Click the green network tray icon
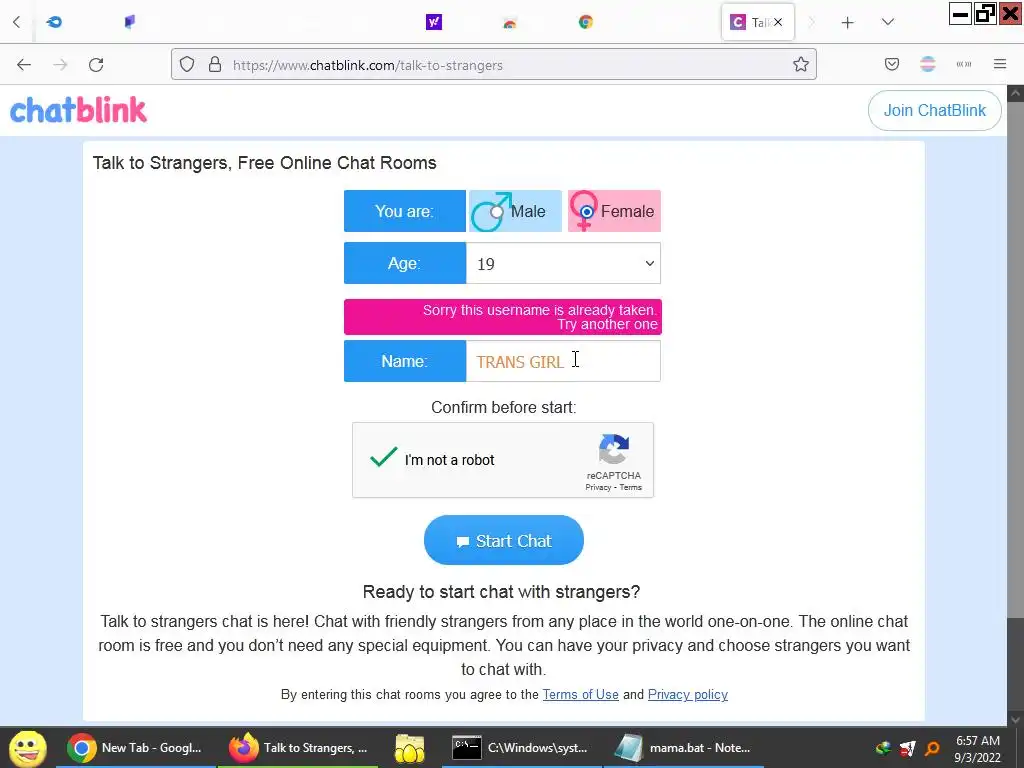Screen dimensions: 1024x768 (x=884, y=748)
